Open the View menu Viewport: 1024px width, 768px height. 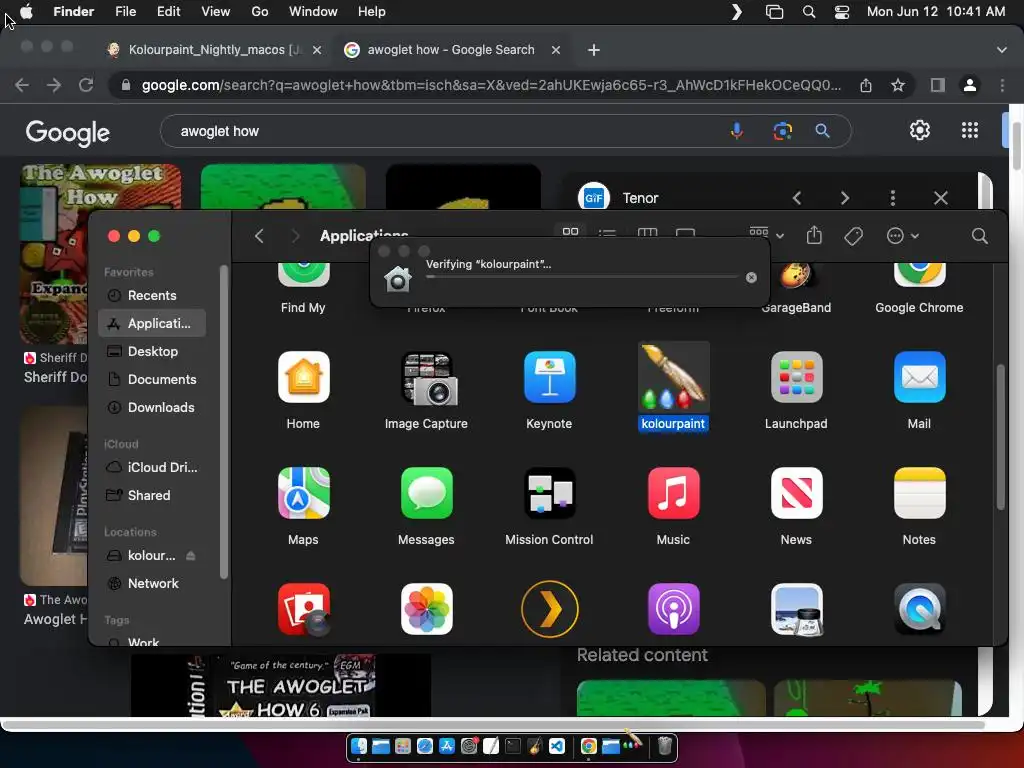click(216, 11)
